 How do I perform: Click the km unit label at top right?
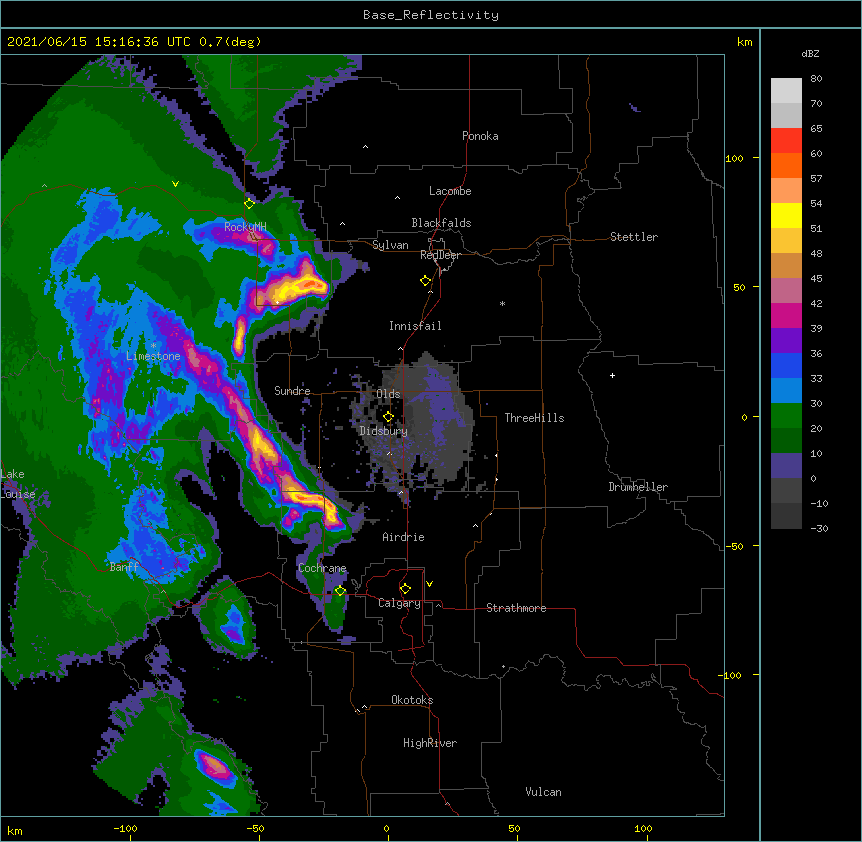tap(744, 42)
